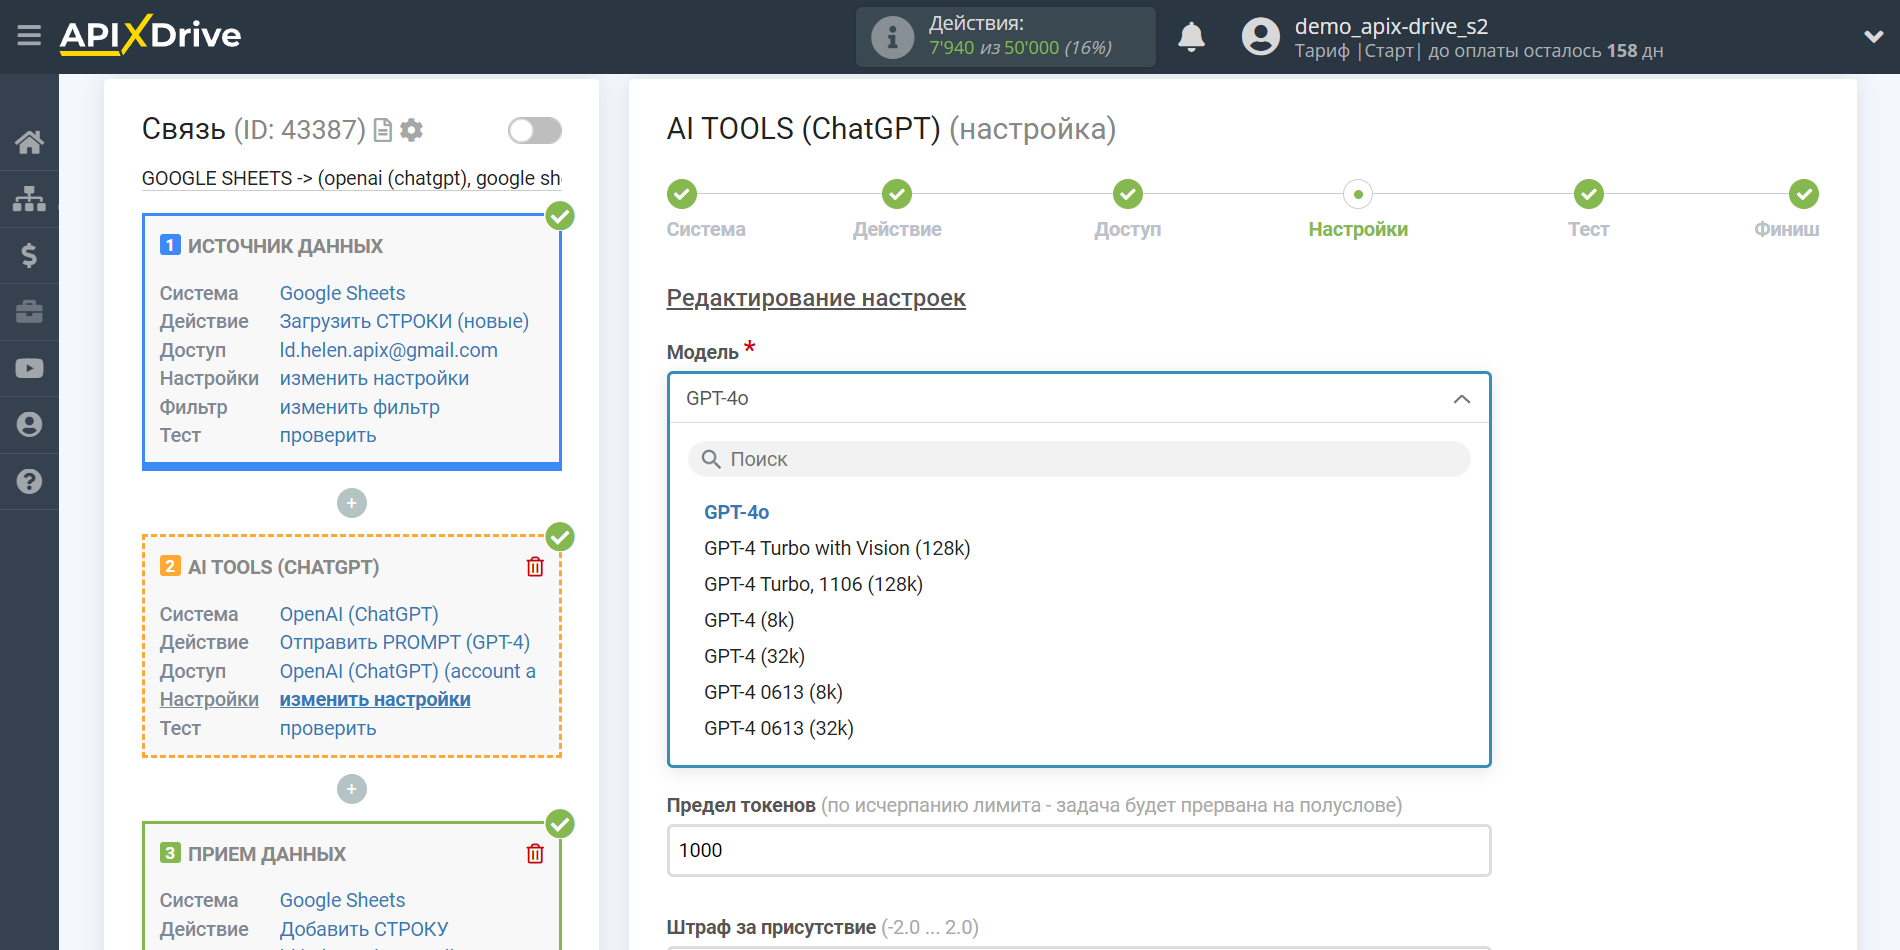Select GPT-4 0613 (32k) option
The image size is (1900, 950).
pyautogui.click(x=778, y=728)
